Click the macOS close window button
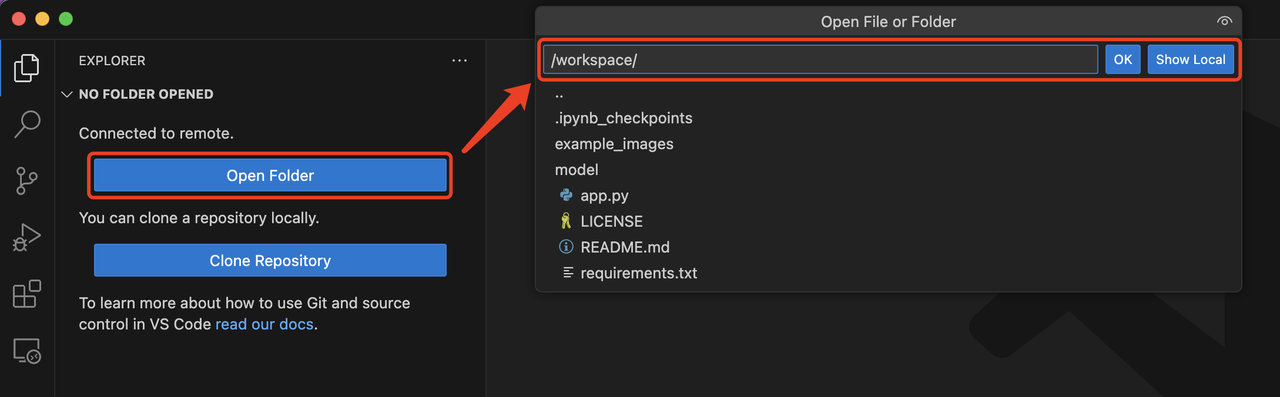 click(19, 19)
